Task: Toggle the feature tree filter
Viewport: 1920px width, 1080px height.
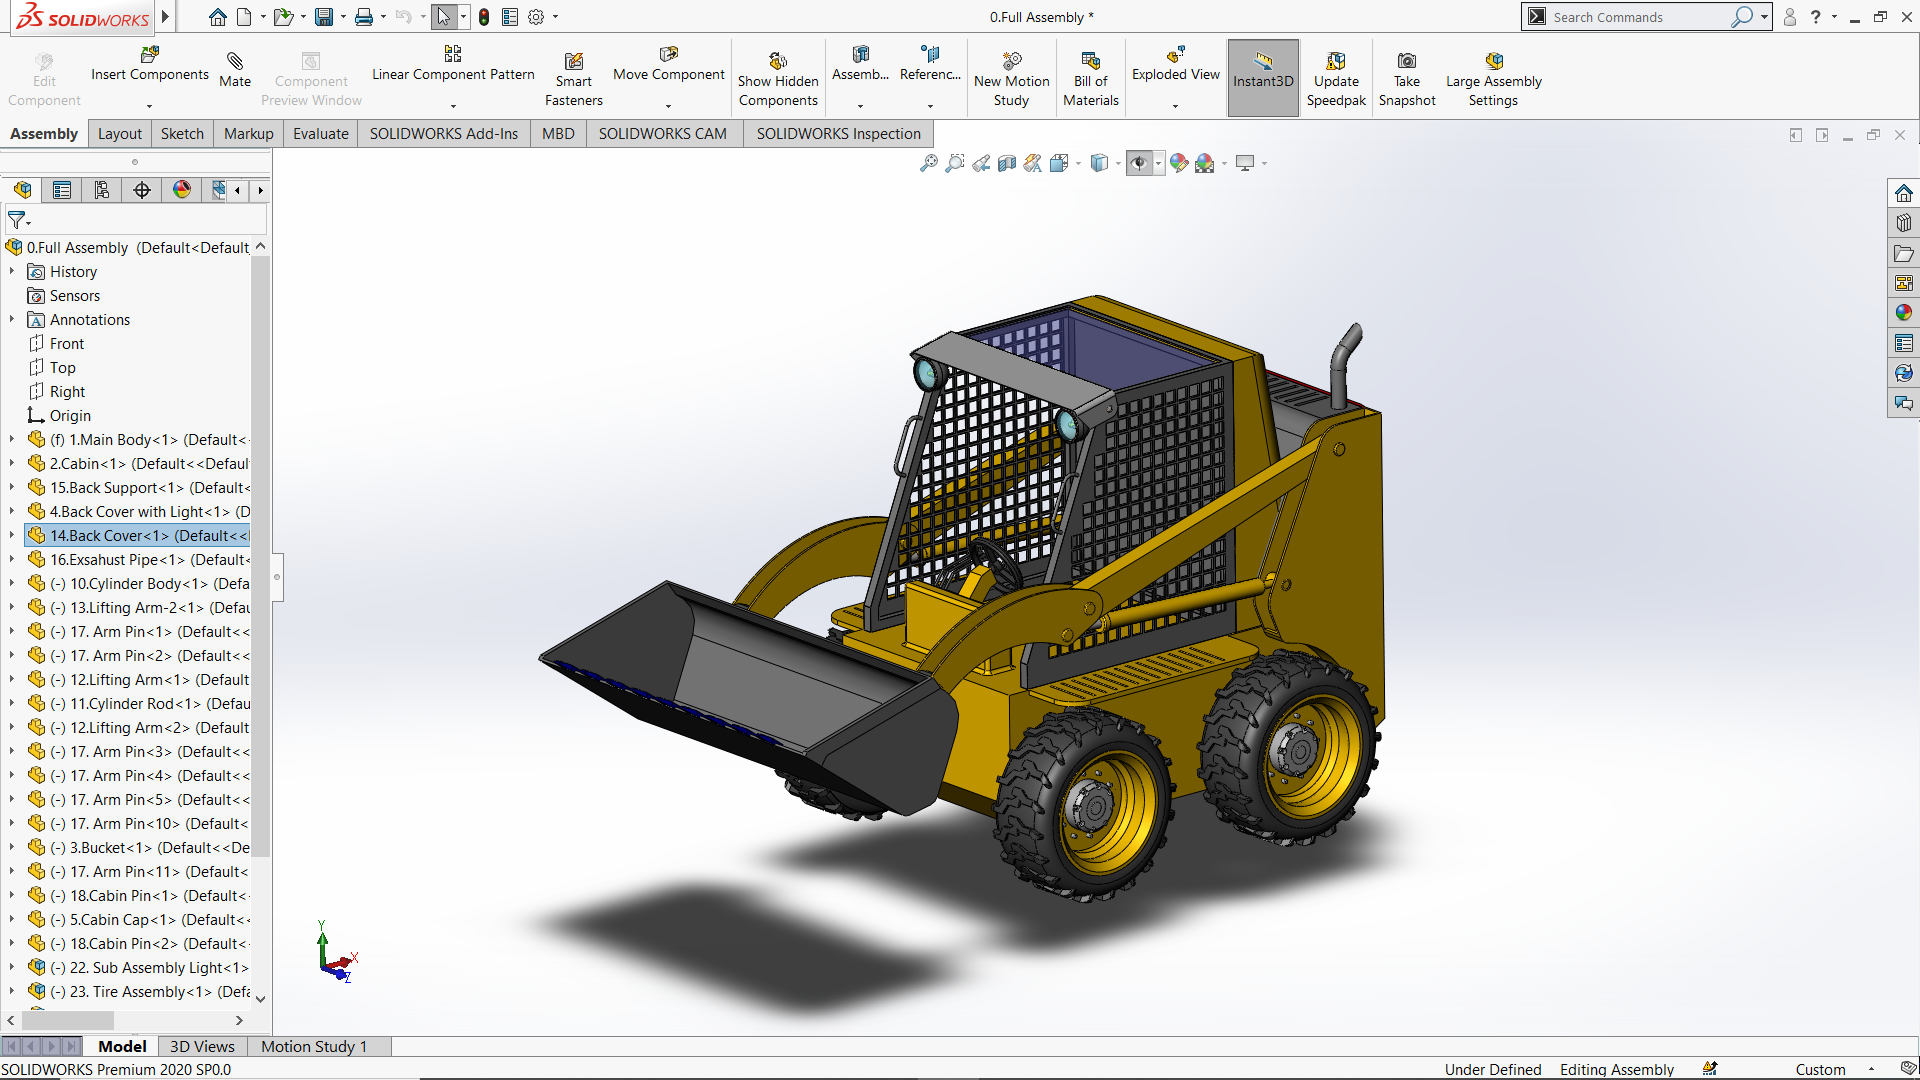Action: tap(19, 219)
